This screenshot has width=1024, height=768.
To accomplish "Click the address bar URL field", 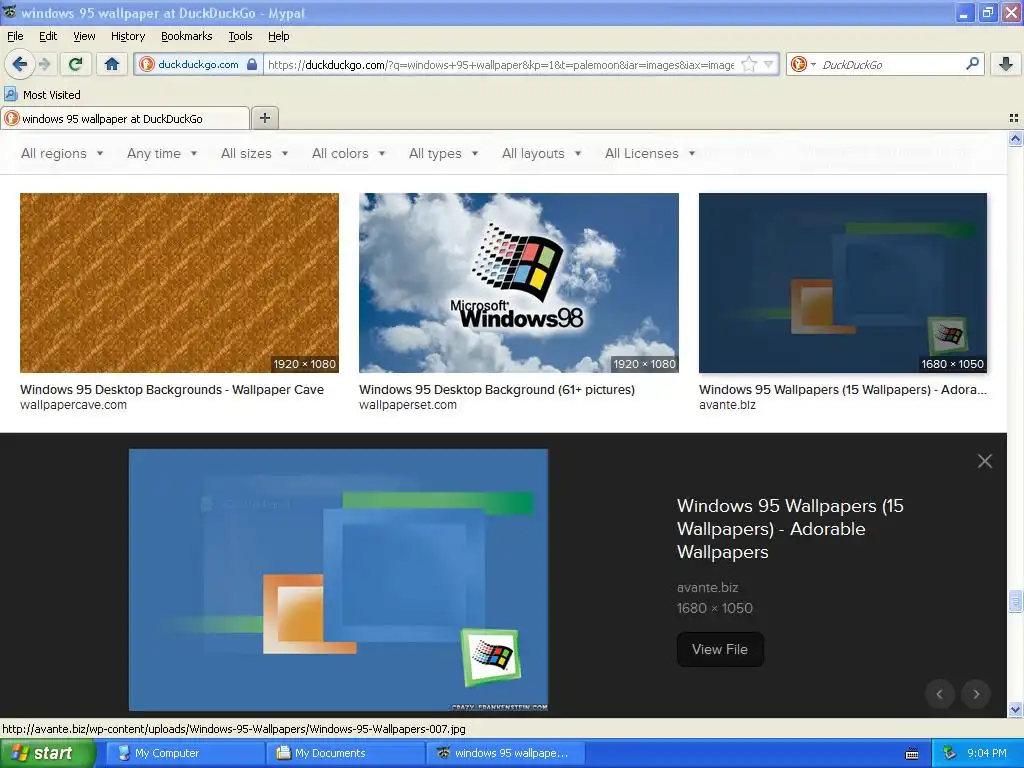I will [501, 64].
